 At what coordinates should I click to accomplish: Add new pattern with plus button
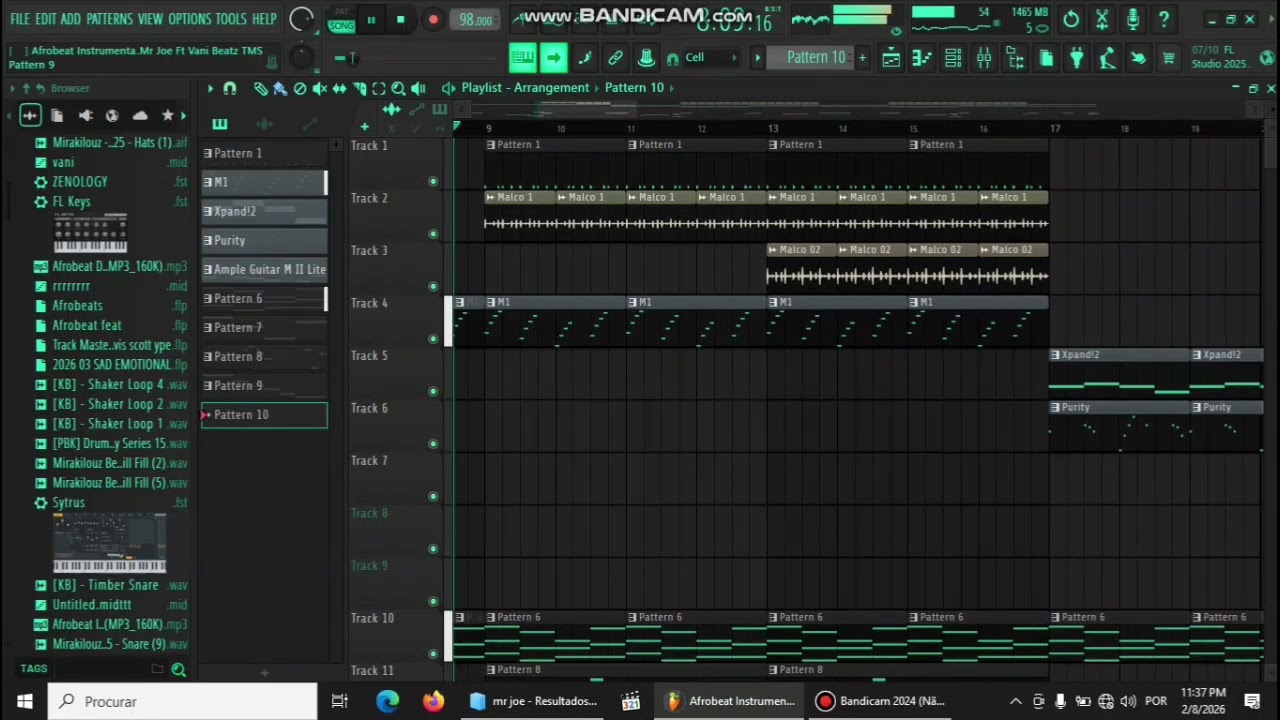862,58
